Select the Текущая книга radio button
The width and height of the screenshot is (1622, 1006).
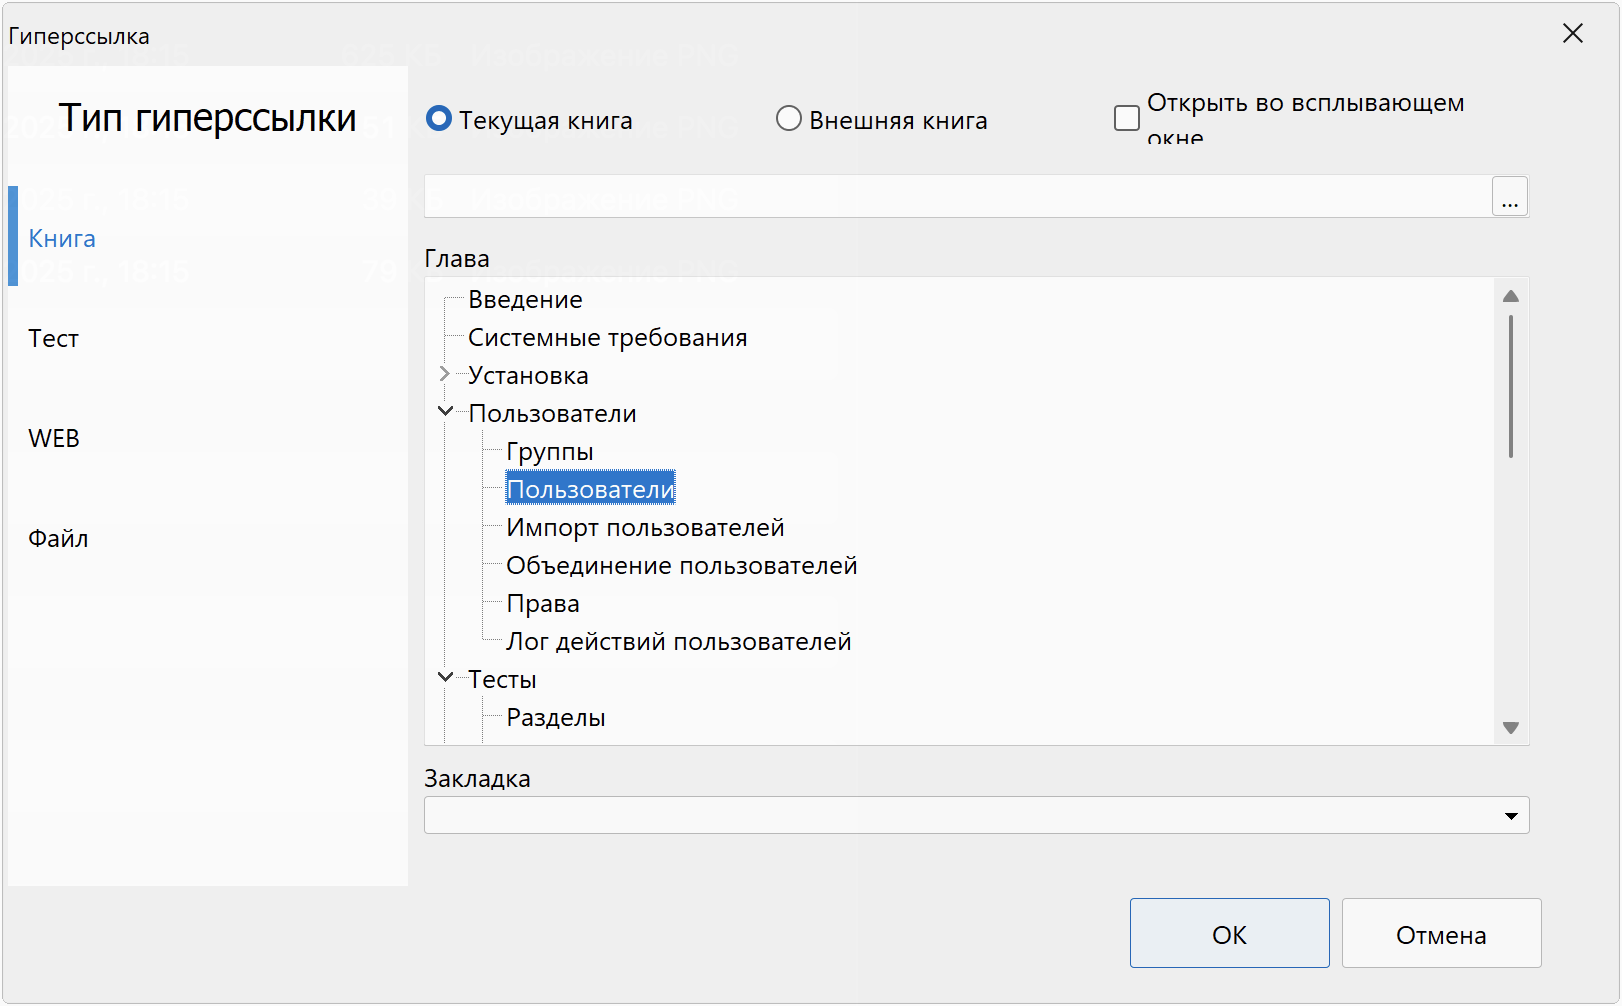coord(439,119)
